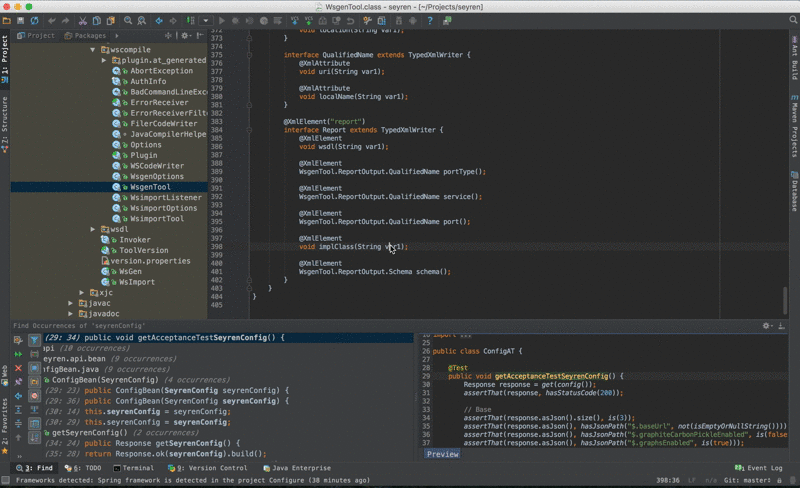Click the Save All disk icon
The height and width of the screenshot is (488, 800).
[x=21, y=20]
